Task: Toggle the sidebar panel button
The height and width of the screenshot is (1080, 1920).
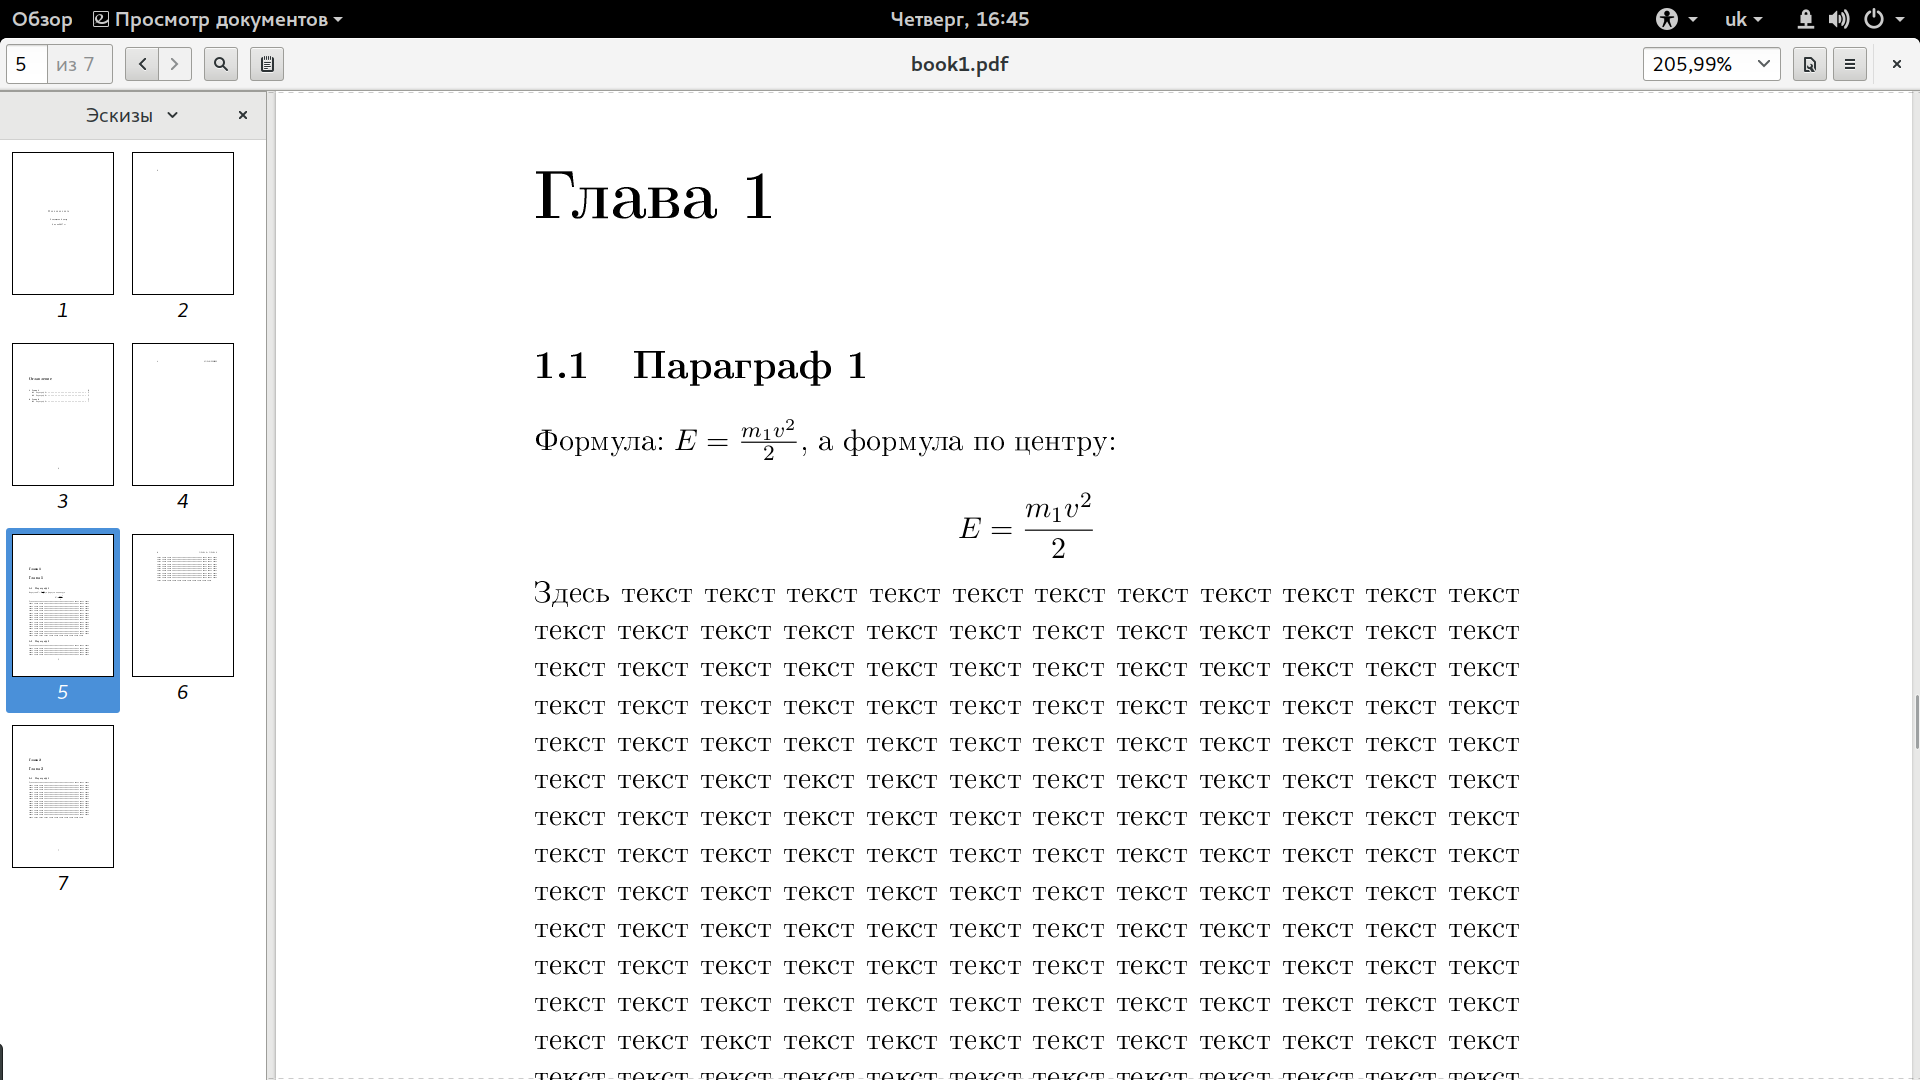Action: click(x=267, y=64)
